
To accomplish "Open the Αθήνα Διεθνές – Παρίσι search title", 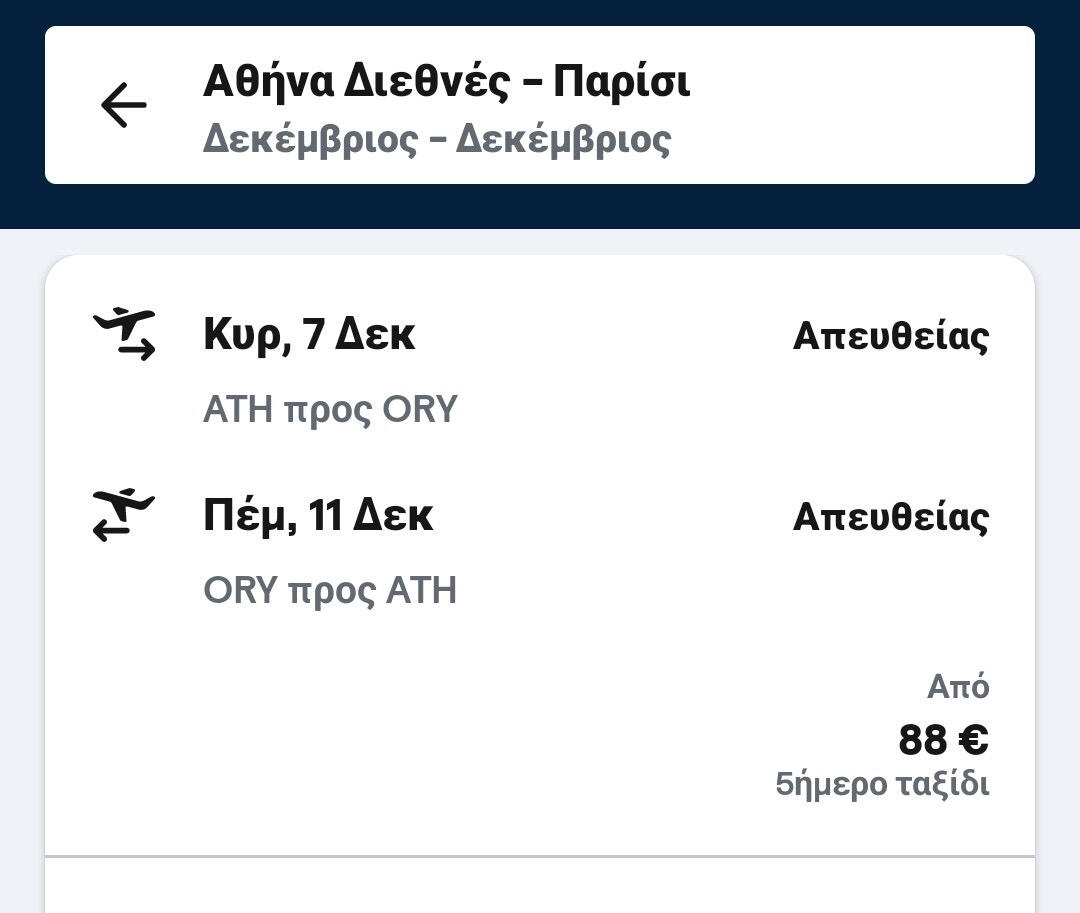I will point(446,81).
